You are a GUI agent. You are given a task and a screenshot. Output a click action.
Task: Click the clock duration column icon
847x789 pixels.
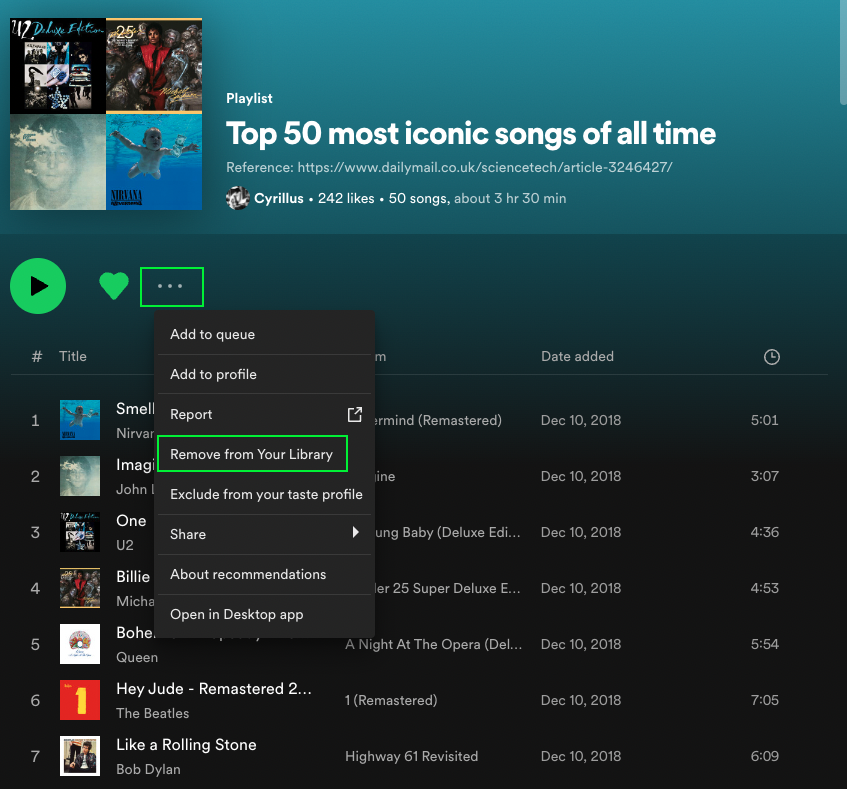point(771,357)
